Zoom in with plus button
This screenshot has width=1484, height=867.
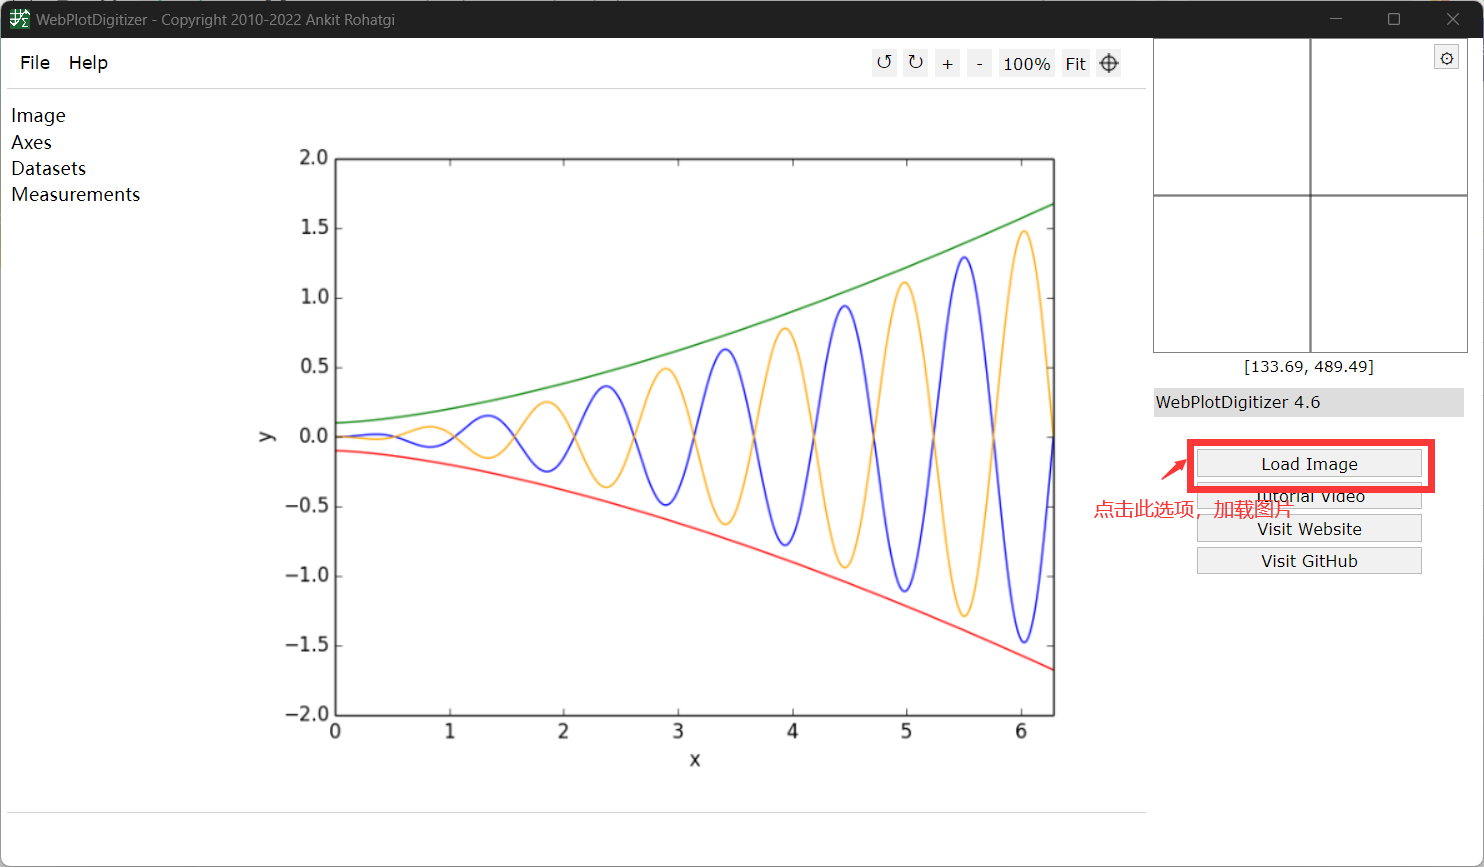947,63
